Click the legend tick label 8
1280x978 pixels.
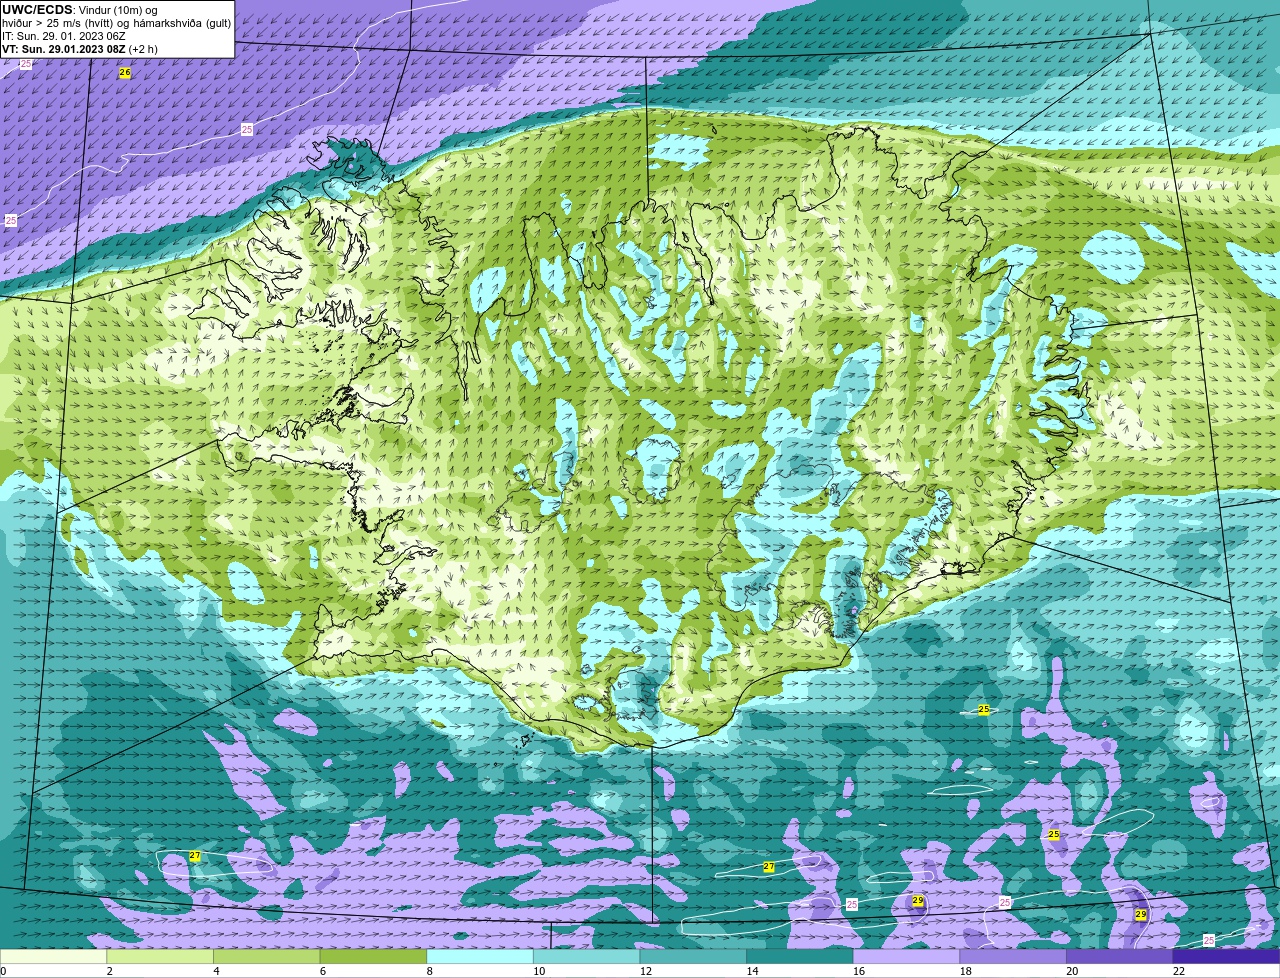(x=430, y=971)
